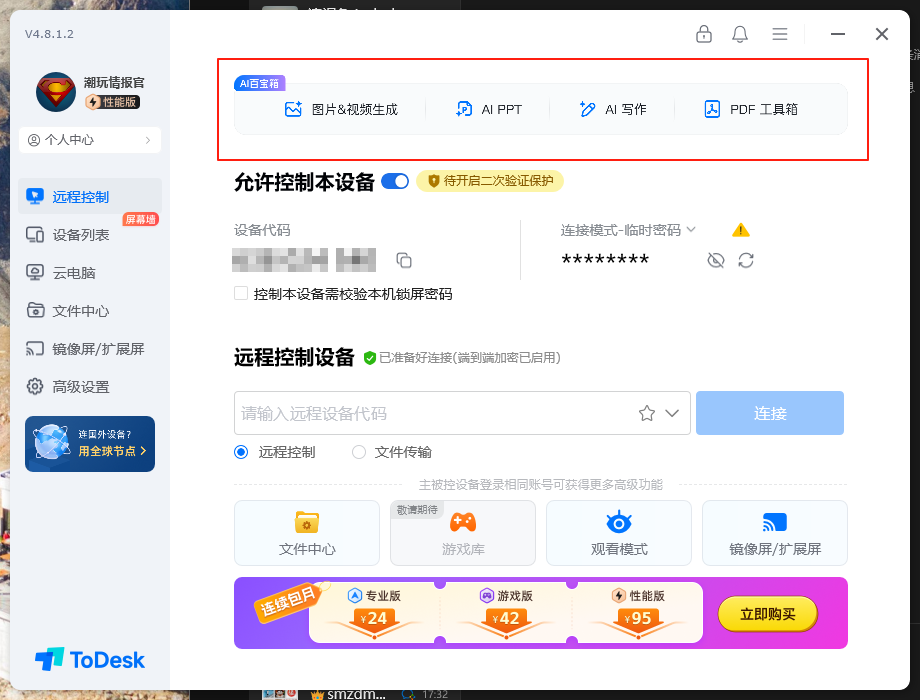Launch the AI PPT tool

pyautogui.click(x=489, y=109)
